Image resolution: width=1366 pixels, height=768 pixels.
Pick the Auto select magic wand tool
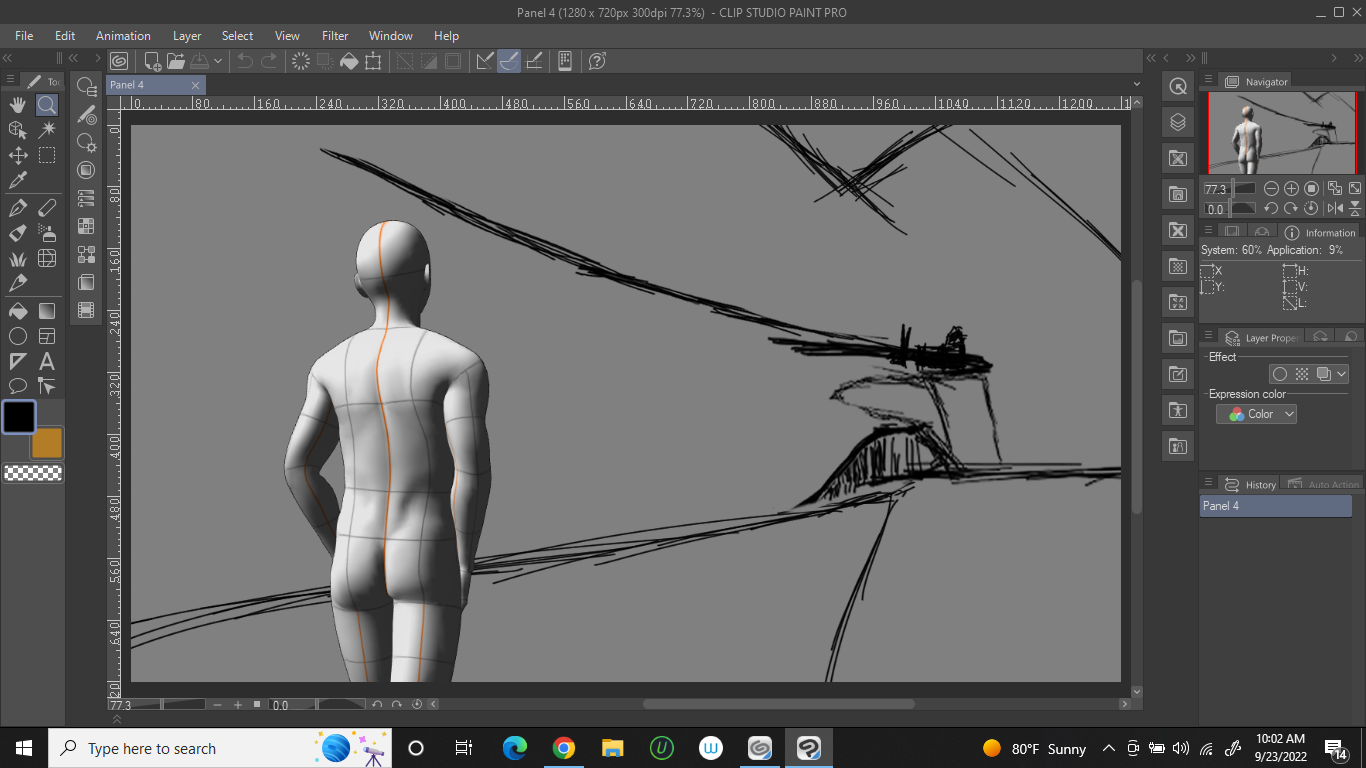click(47, 130)
